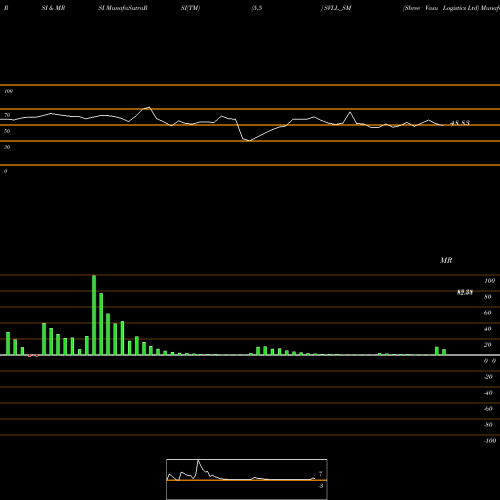
Task: Click the 'MR' panel title label
Action: pos(446,260)
